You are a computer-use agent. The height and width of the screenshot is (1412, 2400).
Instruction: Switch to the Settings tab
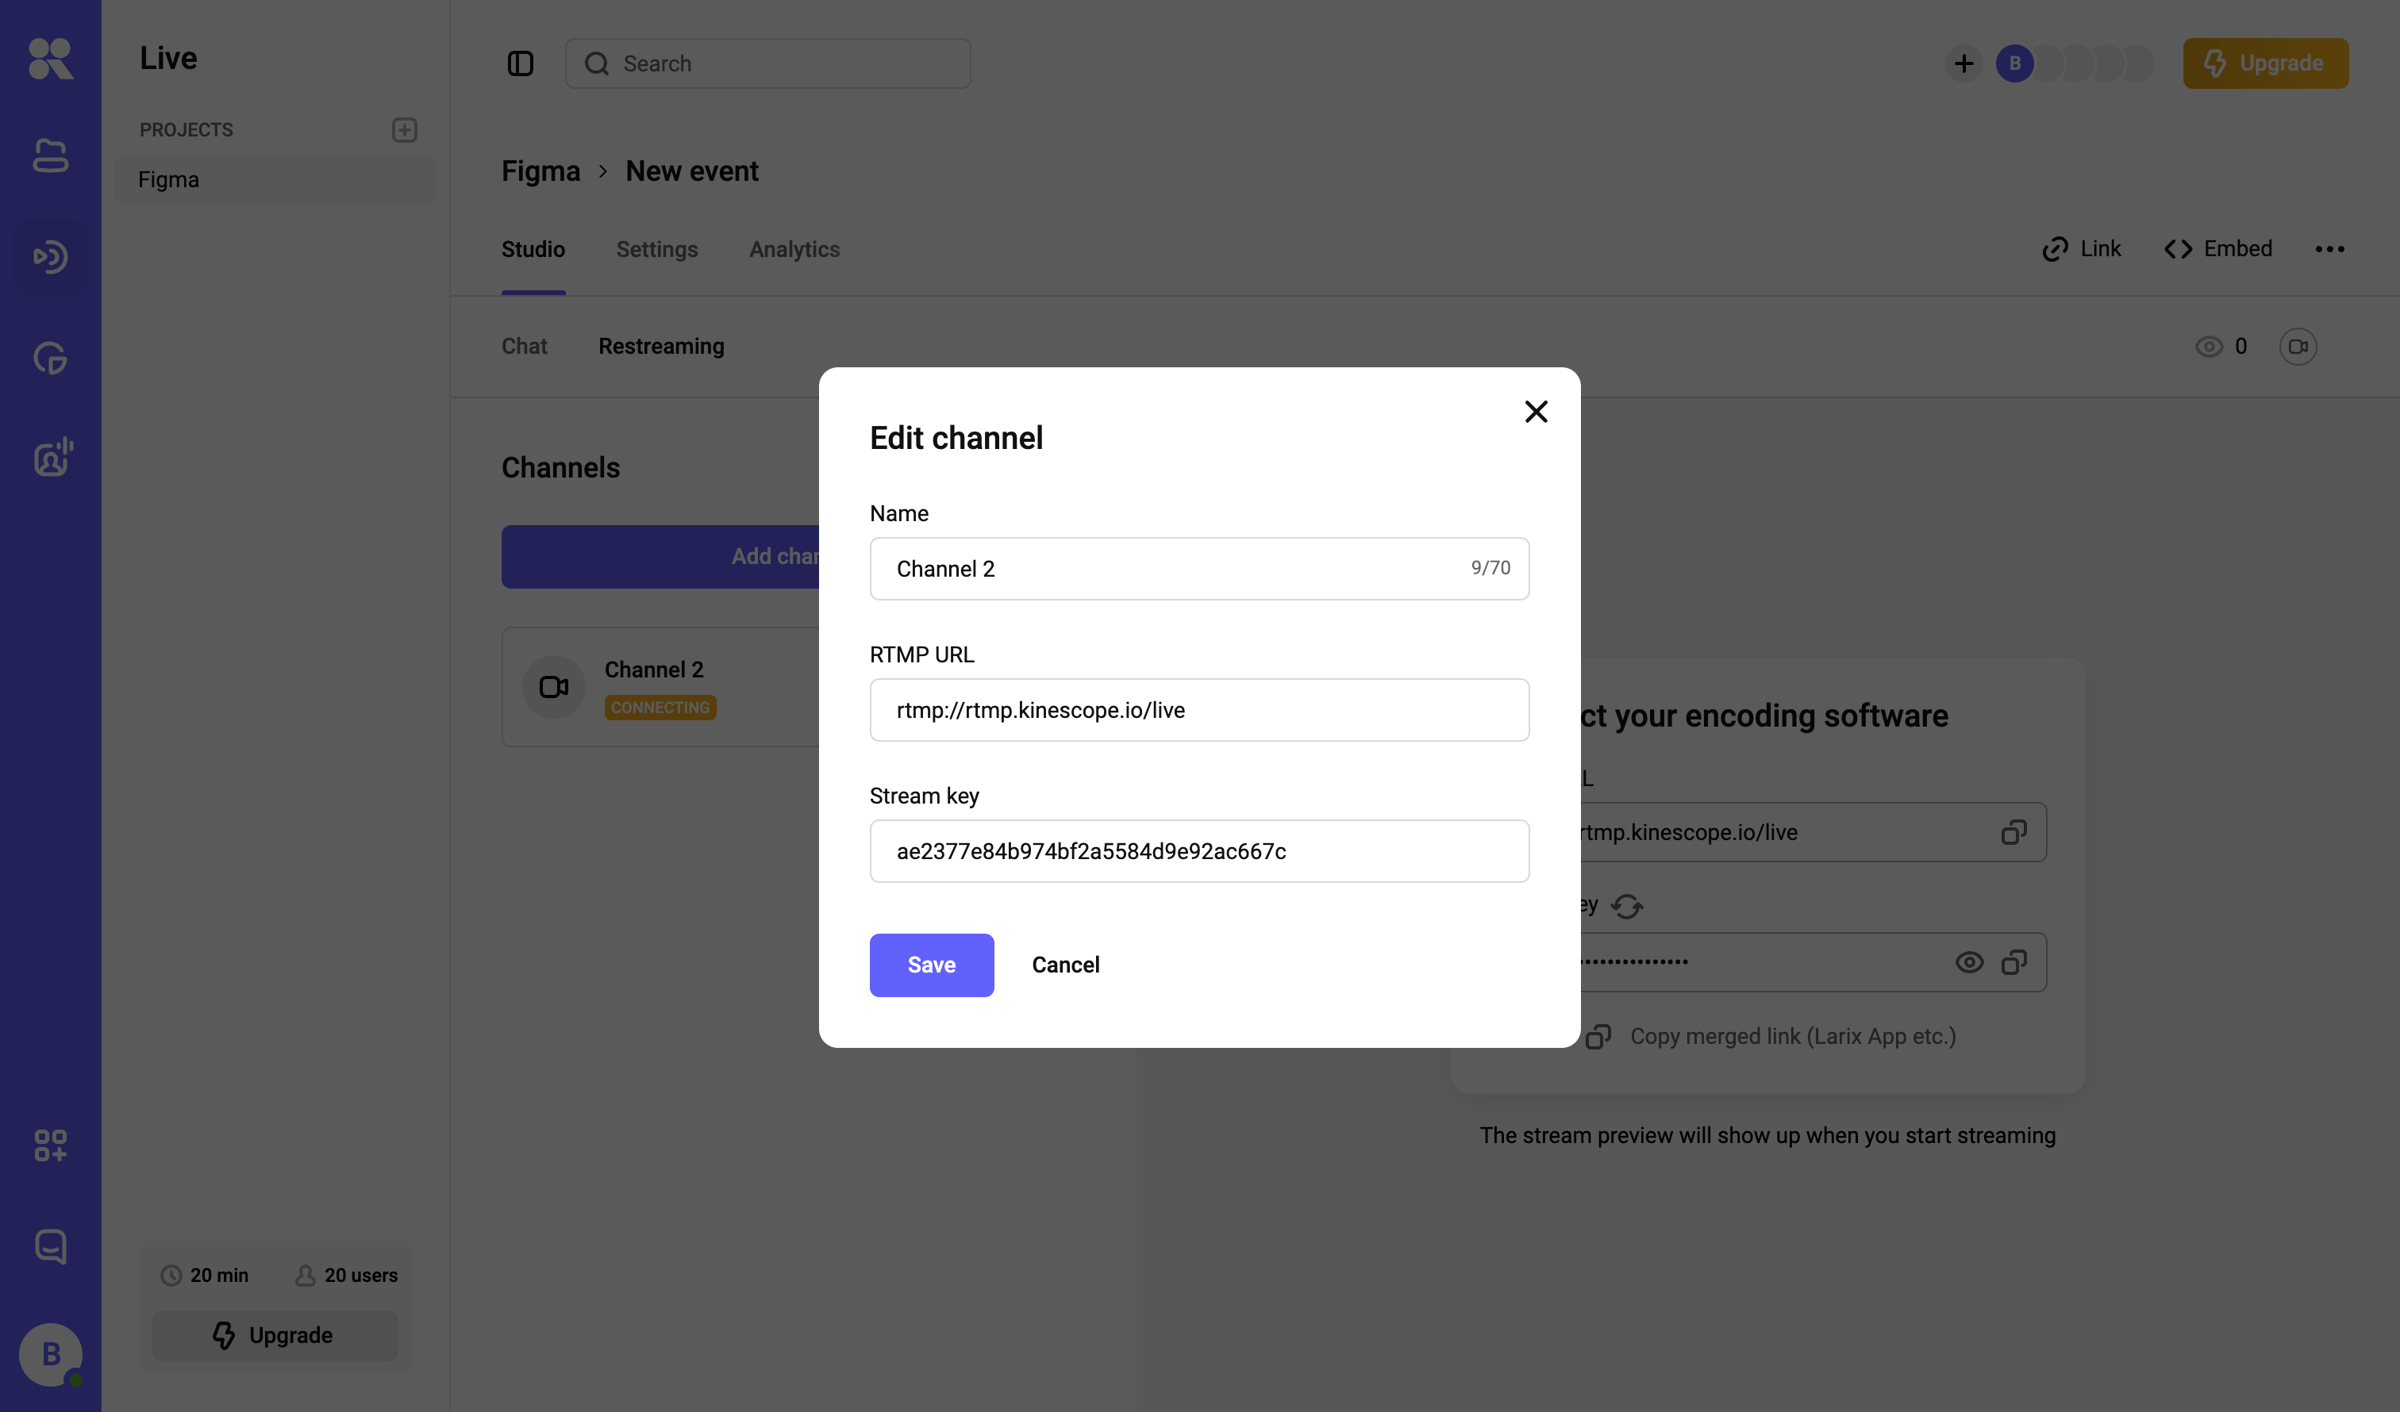(x=657, y=249)
